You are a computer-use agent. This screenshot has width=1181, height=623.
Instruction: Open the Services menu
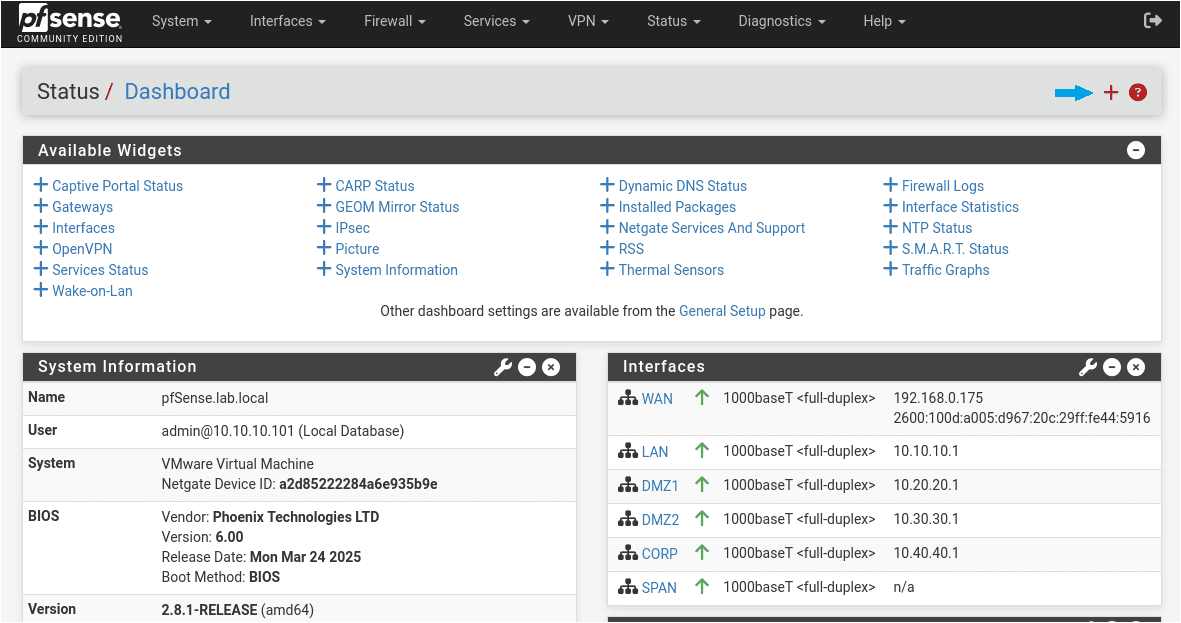coord(496,21)
